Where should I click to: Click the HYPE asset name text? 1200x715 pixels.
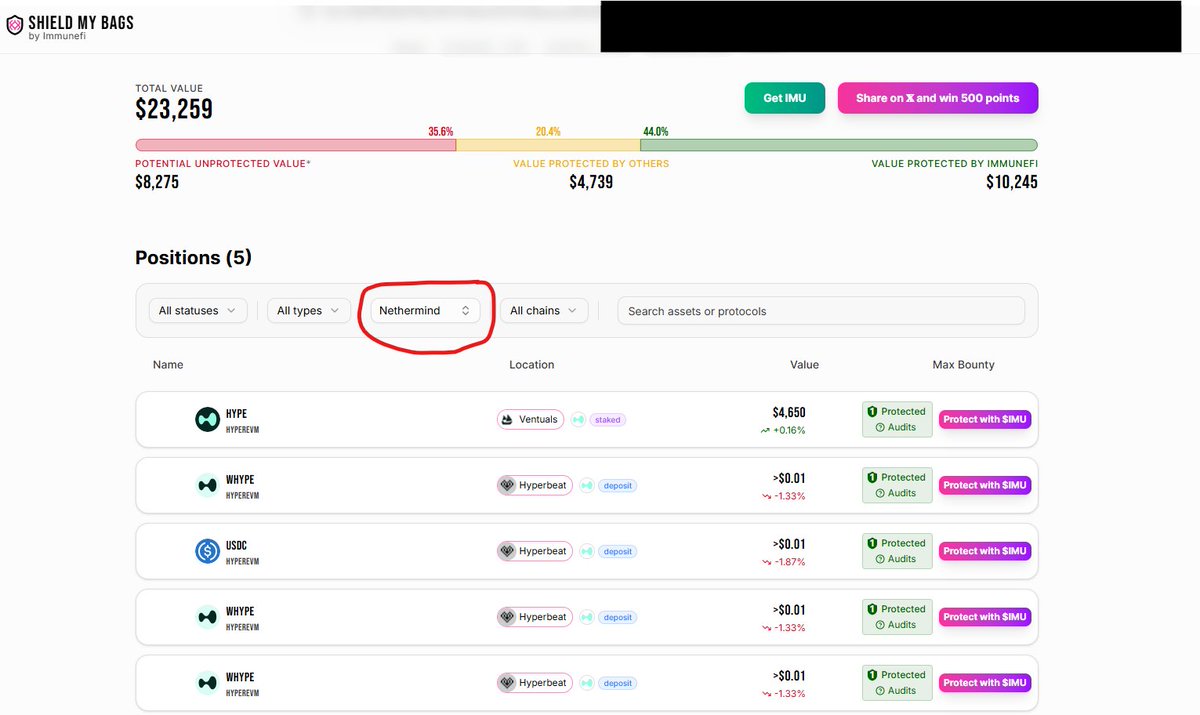point(236,414)
